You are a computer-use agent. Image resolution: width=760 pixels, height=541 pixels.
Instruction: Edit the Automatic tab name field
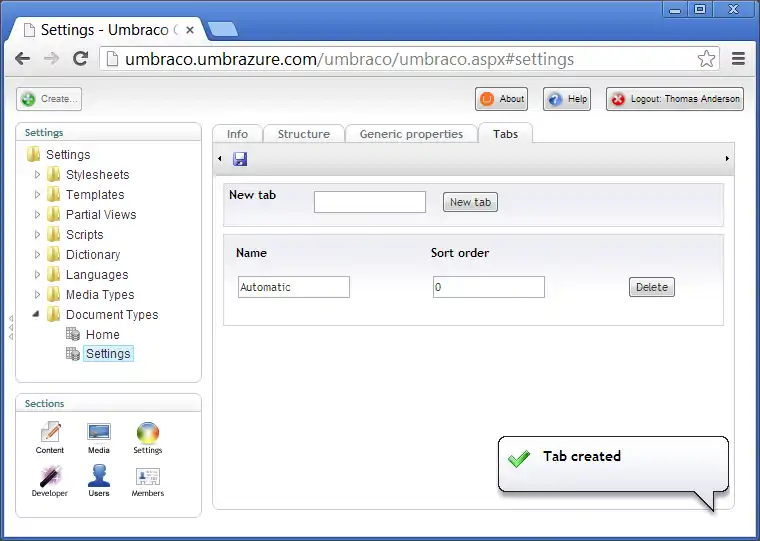[x=294, y=287]
